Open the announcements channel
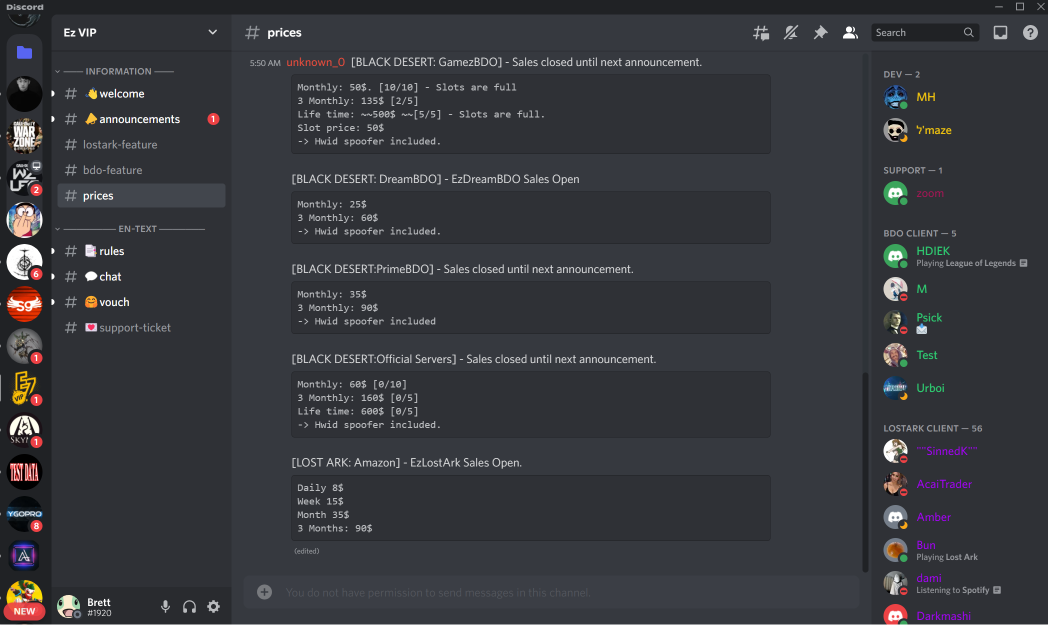1048x625 pixels. pyautogui.click(x=142, y=119)
